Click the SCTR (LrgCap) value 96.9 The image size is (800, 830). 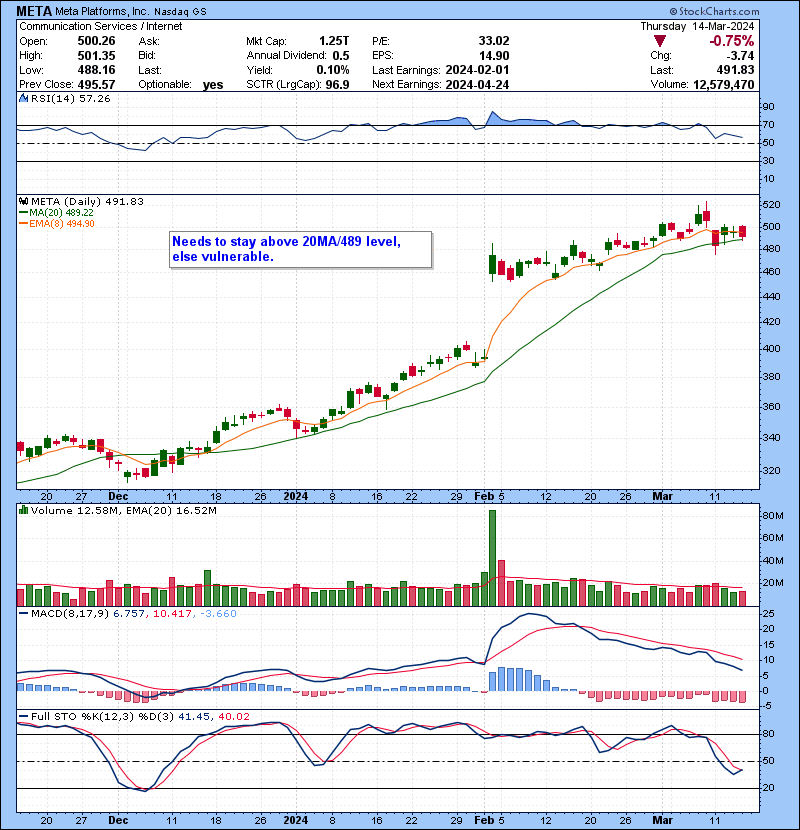338,84
